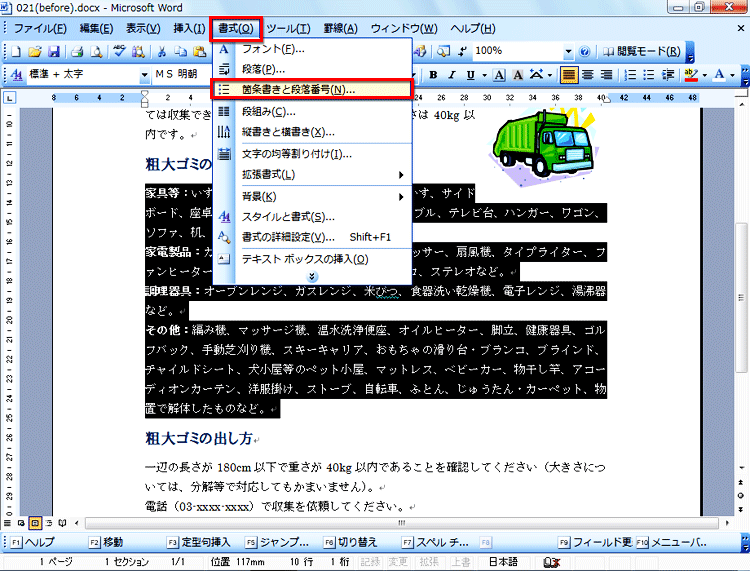Expand 背景 submenu
750x571 pixels.
coord(312,197)
